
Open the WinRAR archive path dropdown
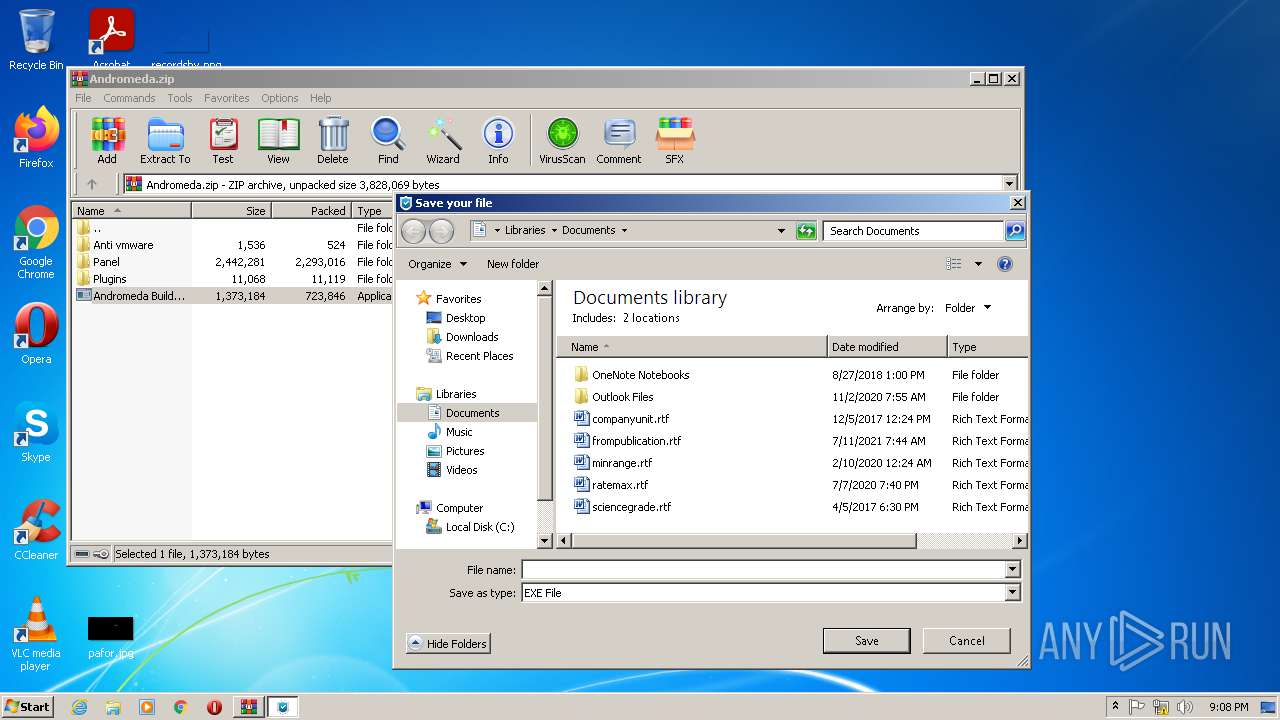pyautogui.click(x=1009, y=184)
